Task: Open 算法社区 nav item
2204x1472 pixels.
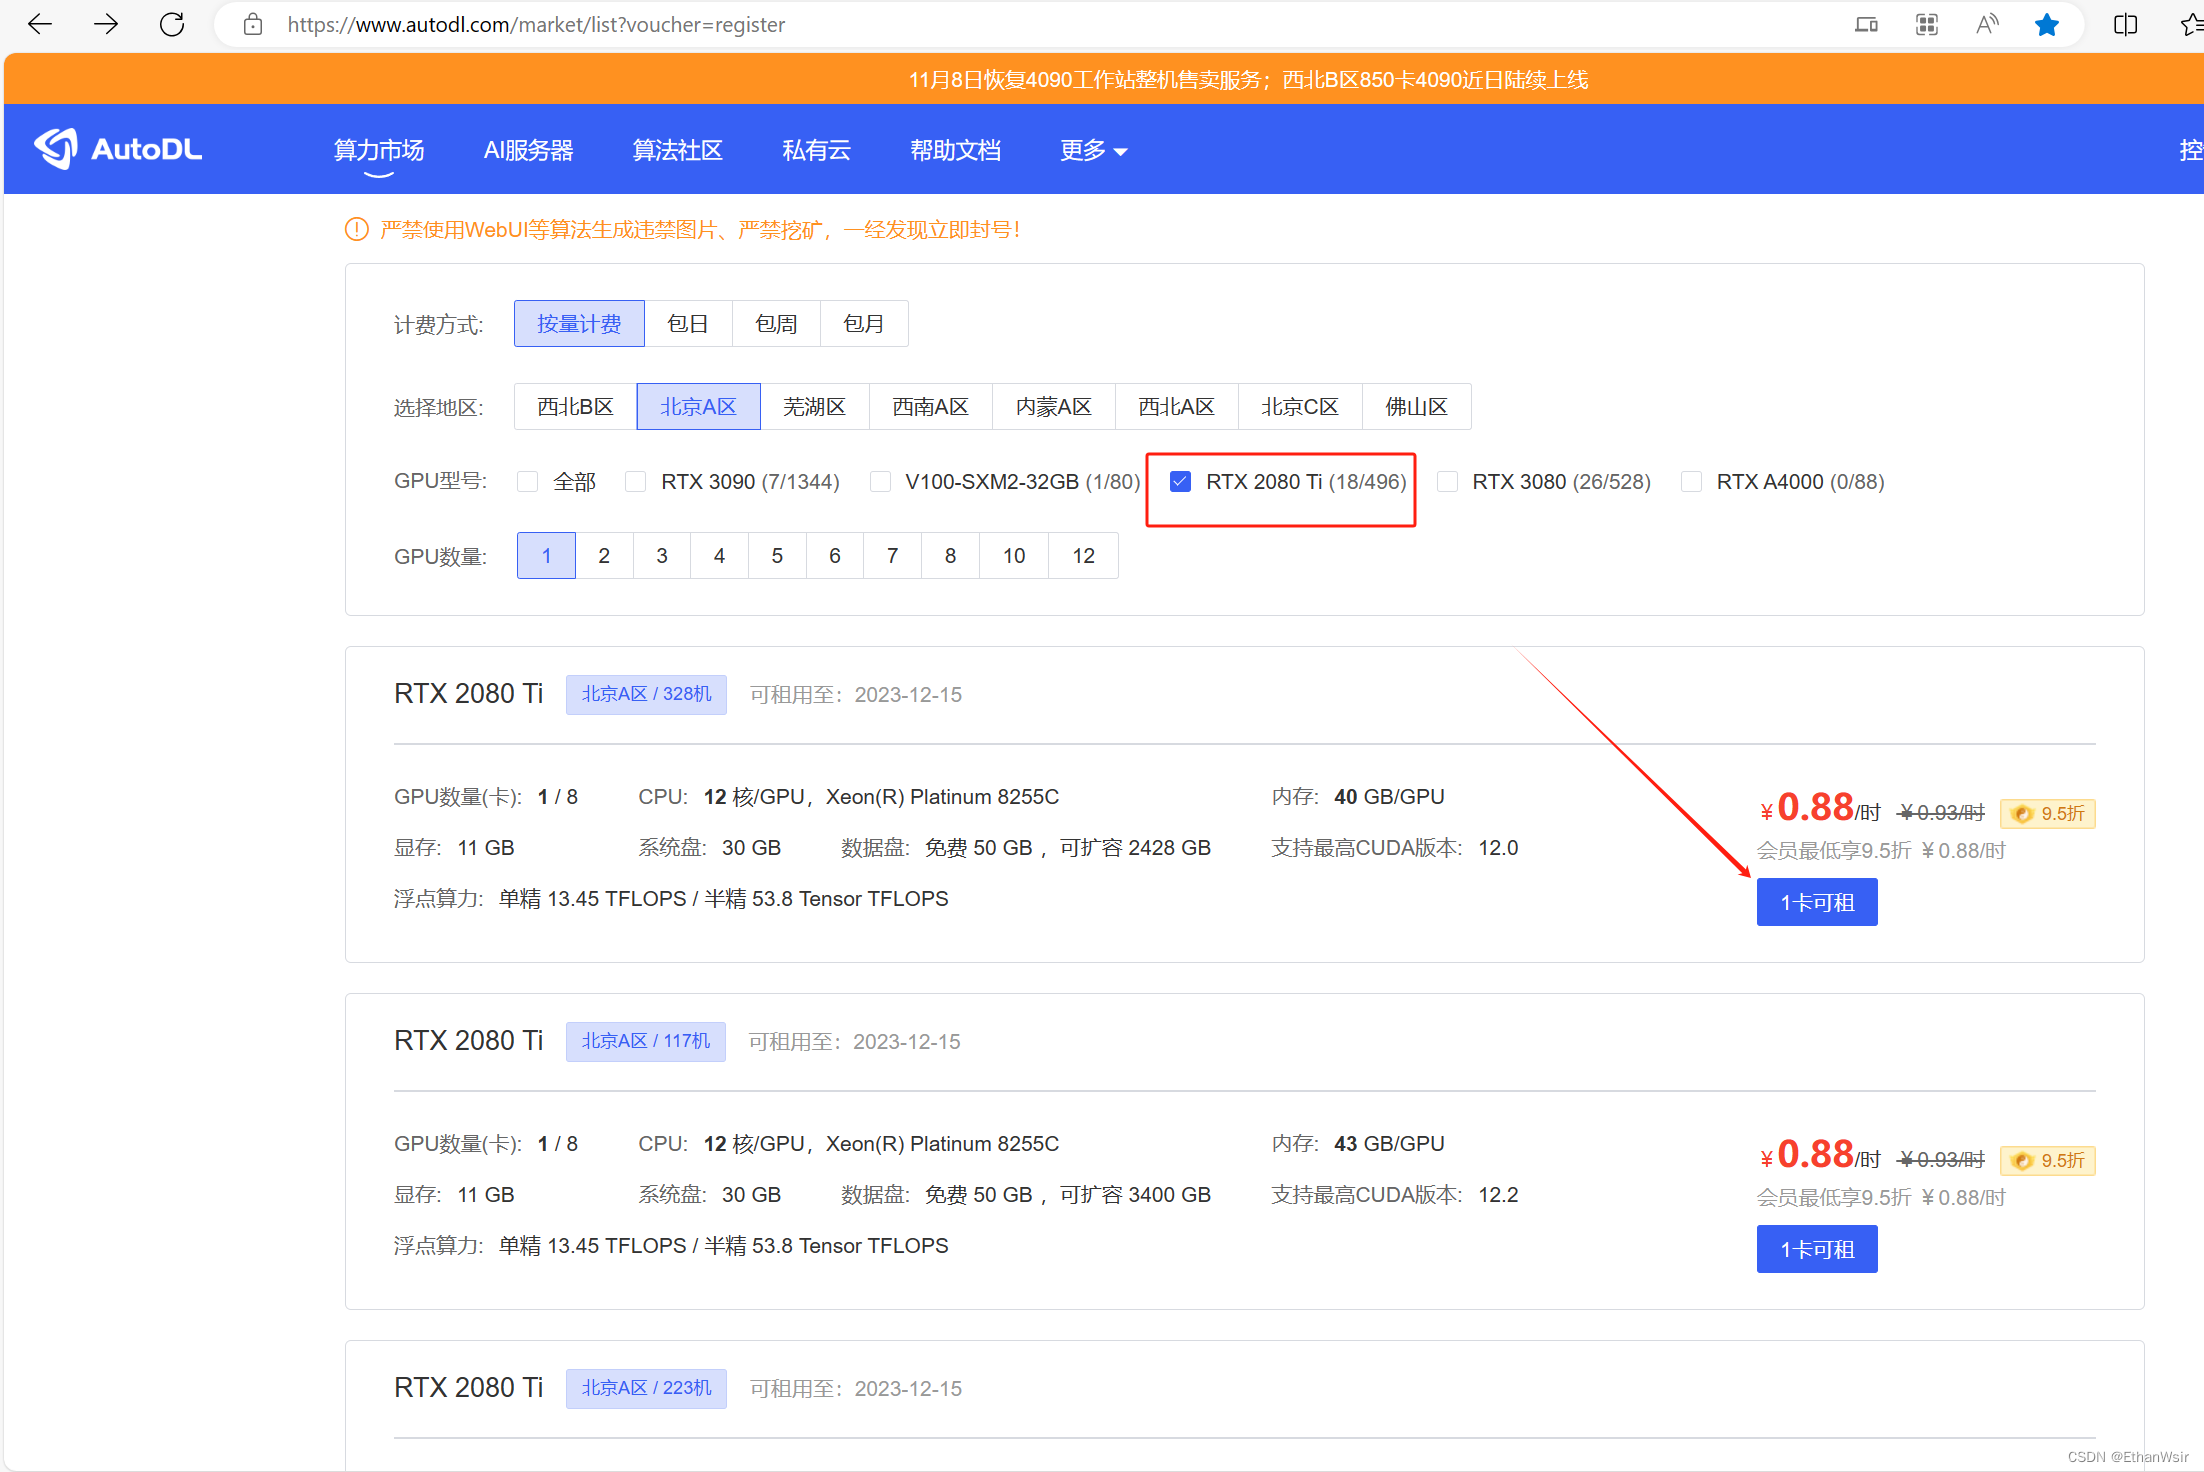Action: 677,150
